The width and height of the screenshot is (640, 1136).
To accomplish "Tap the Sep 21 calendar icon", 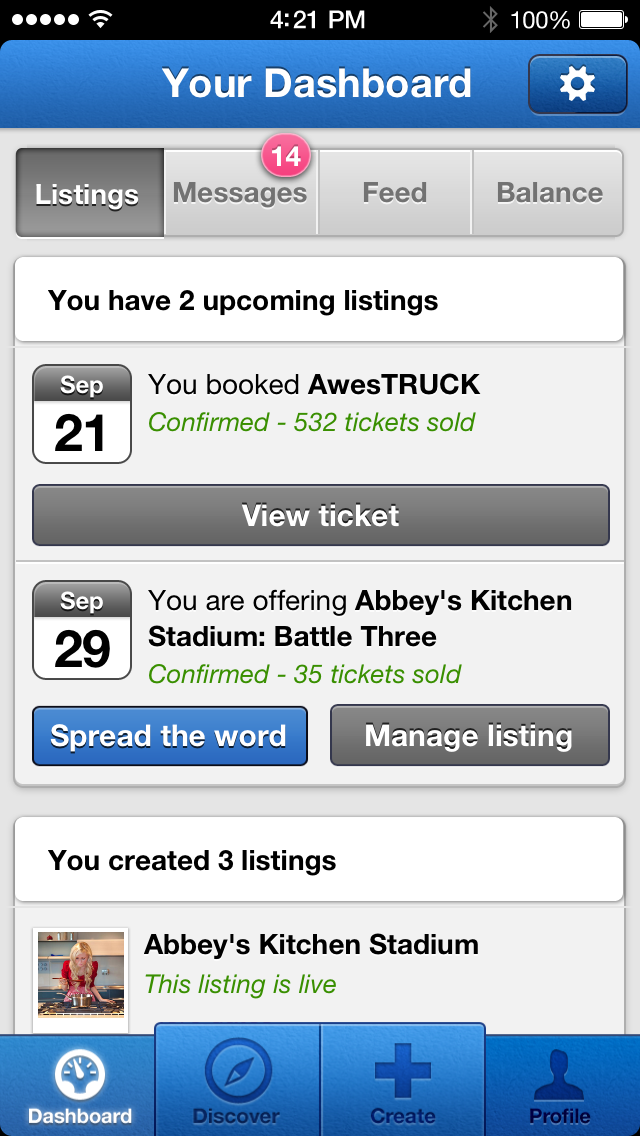I will [x=82, y=414].
